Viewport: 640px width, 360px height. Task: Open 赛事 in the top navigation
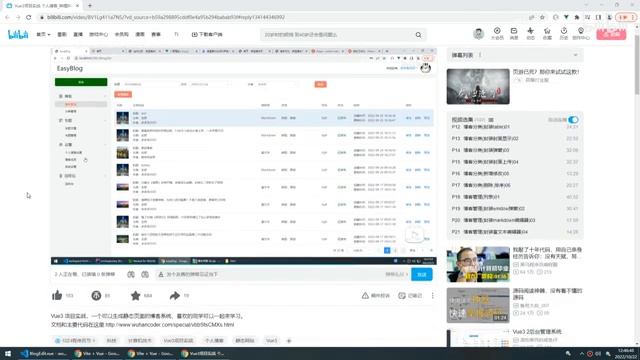coord(156,34)
